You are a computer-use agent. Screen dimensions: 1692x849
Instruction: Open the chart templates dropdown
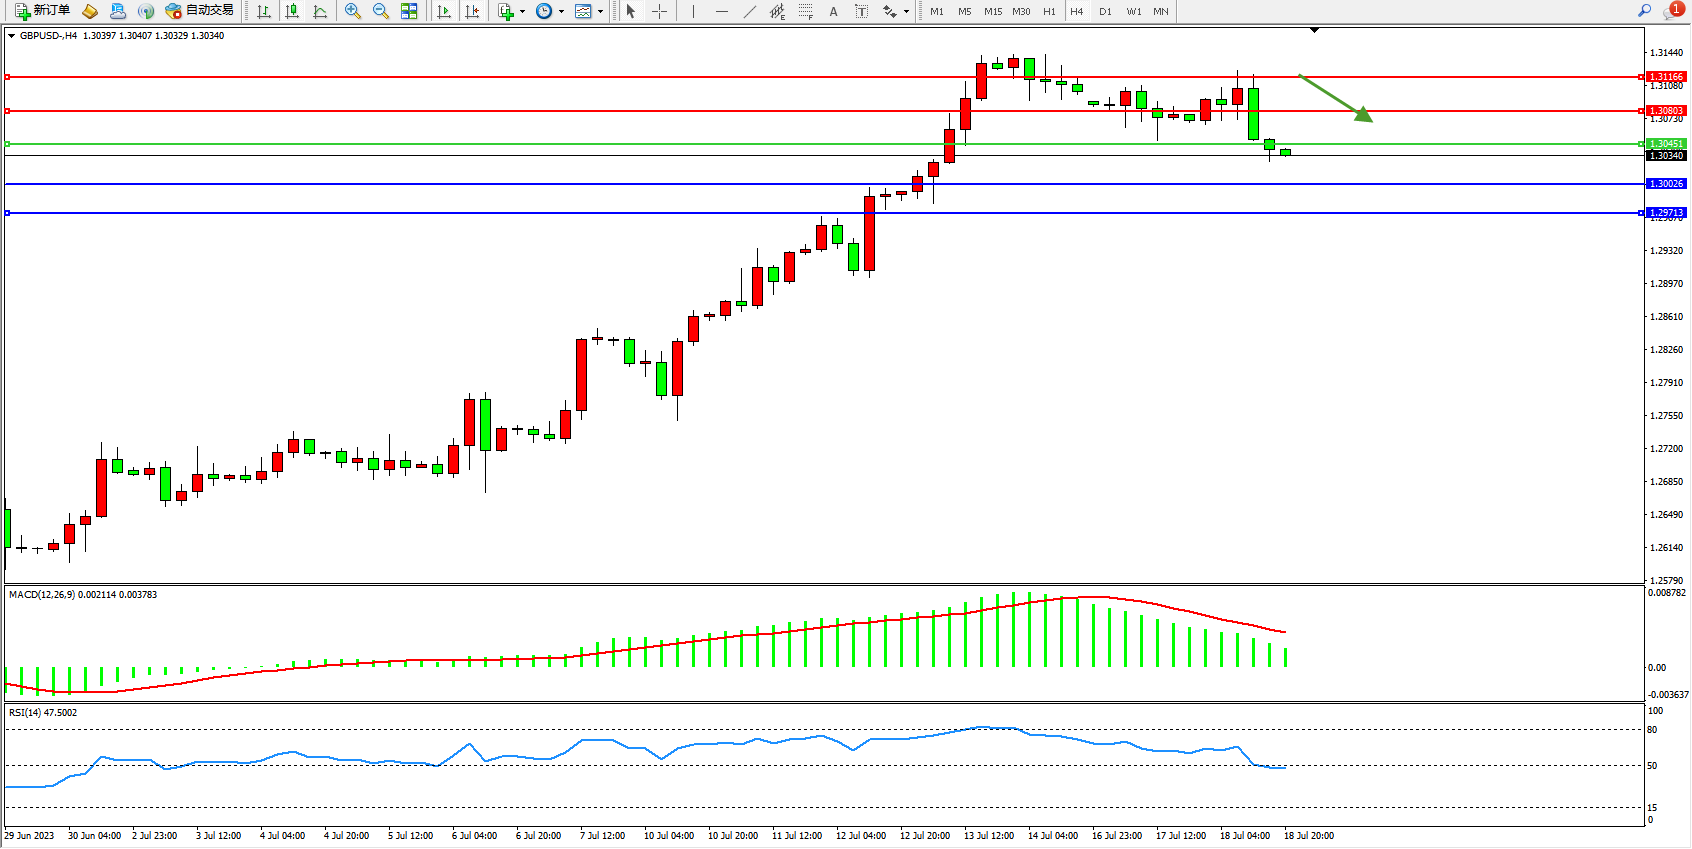tap(600, 12)
